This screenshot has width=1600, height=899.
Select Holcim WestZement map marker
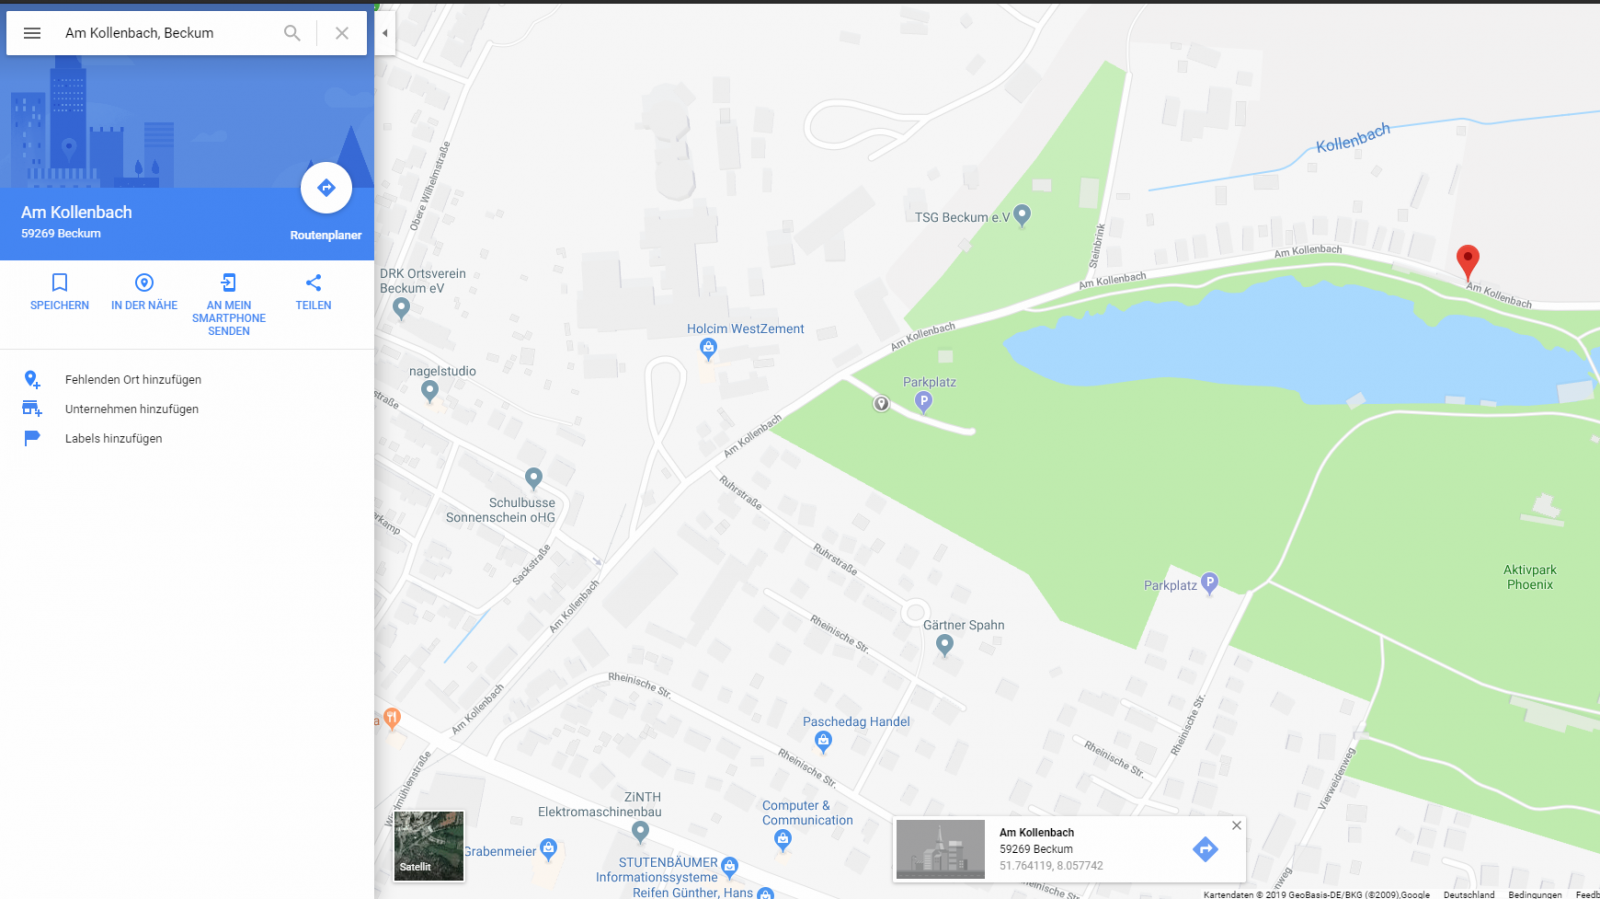tap(708, 348)
